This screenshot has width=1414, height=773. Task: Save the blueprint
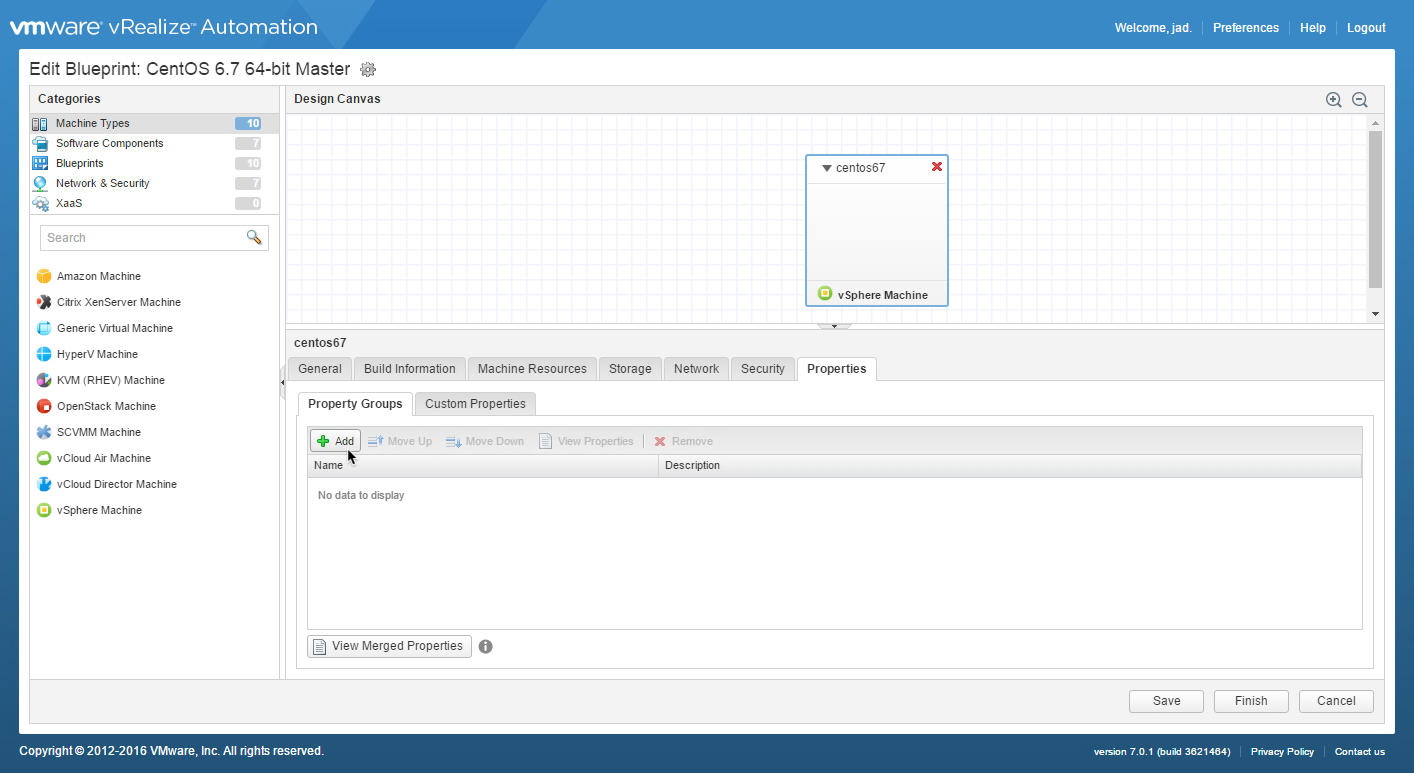(x=1166, y=701)
